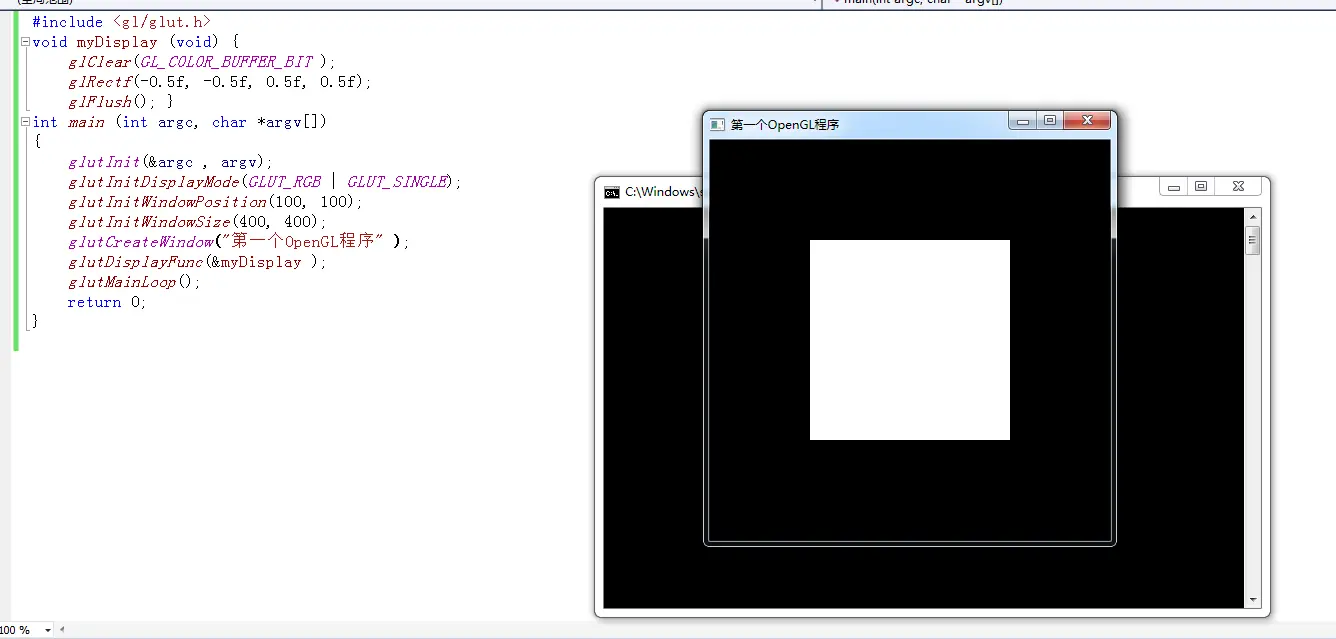Click the console window's disabled close button
The width and height of the screenshot is (1336, 639).
tap(1239, 187)
